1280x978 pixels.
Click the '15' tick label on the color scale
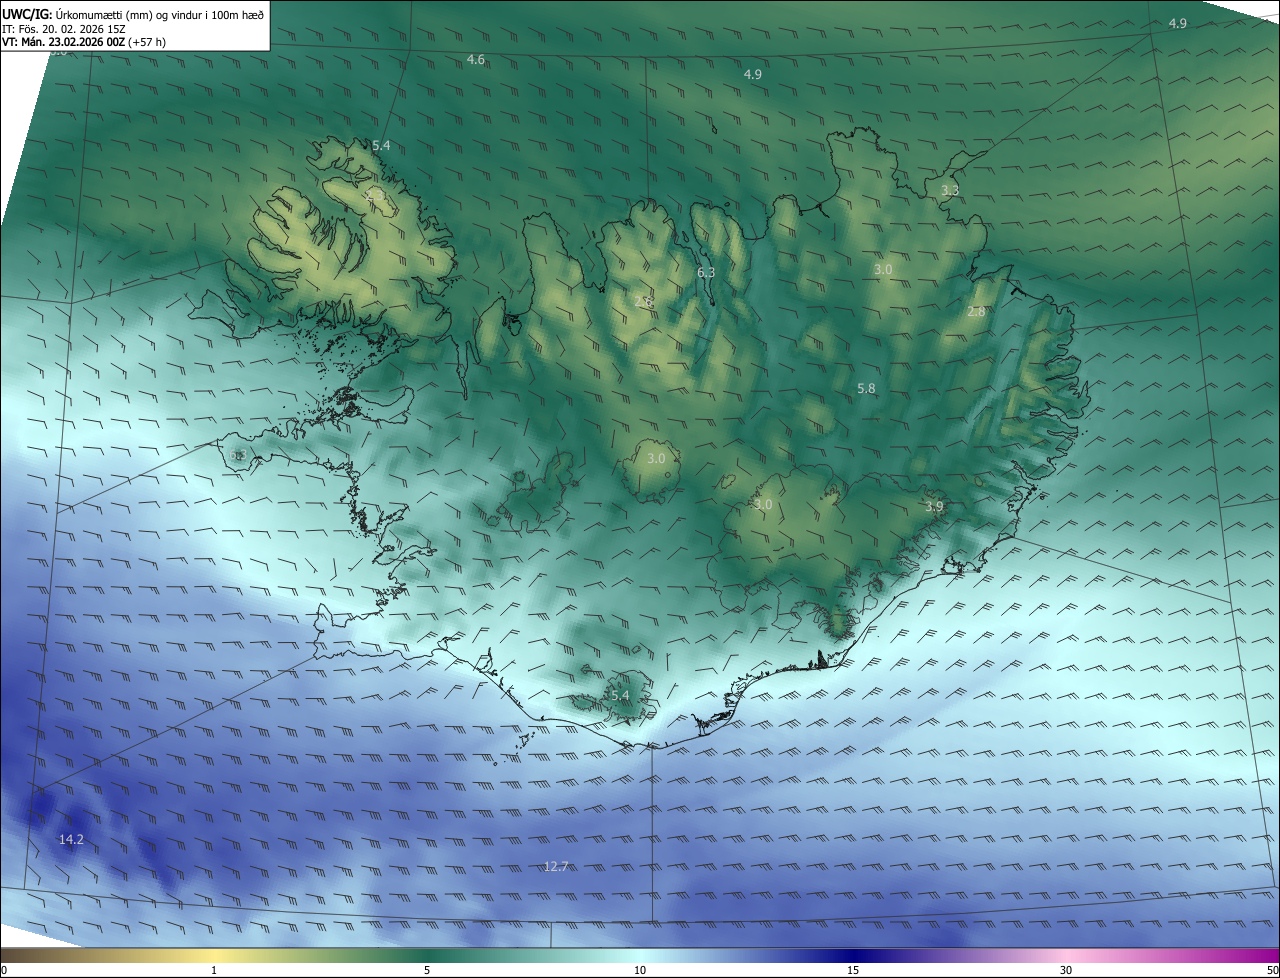[x=853, y=970]
